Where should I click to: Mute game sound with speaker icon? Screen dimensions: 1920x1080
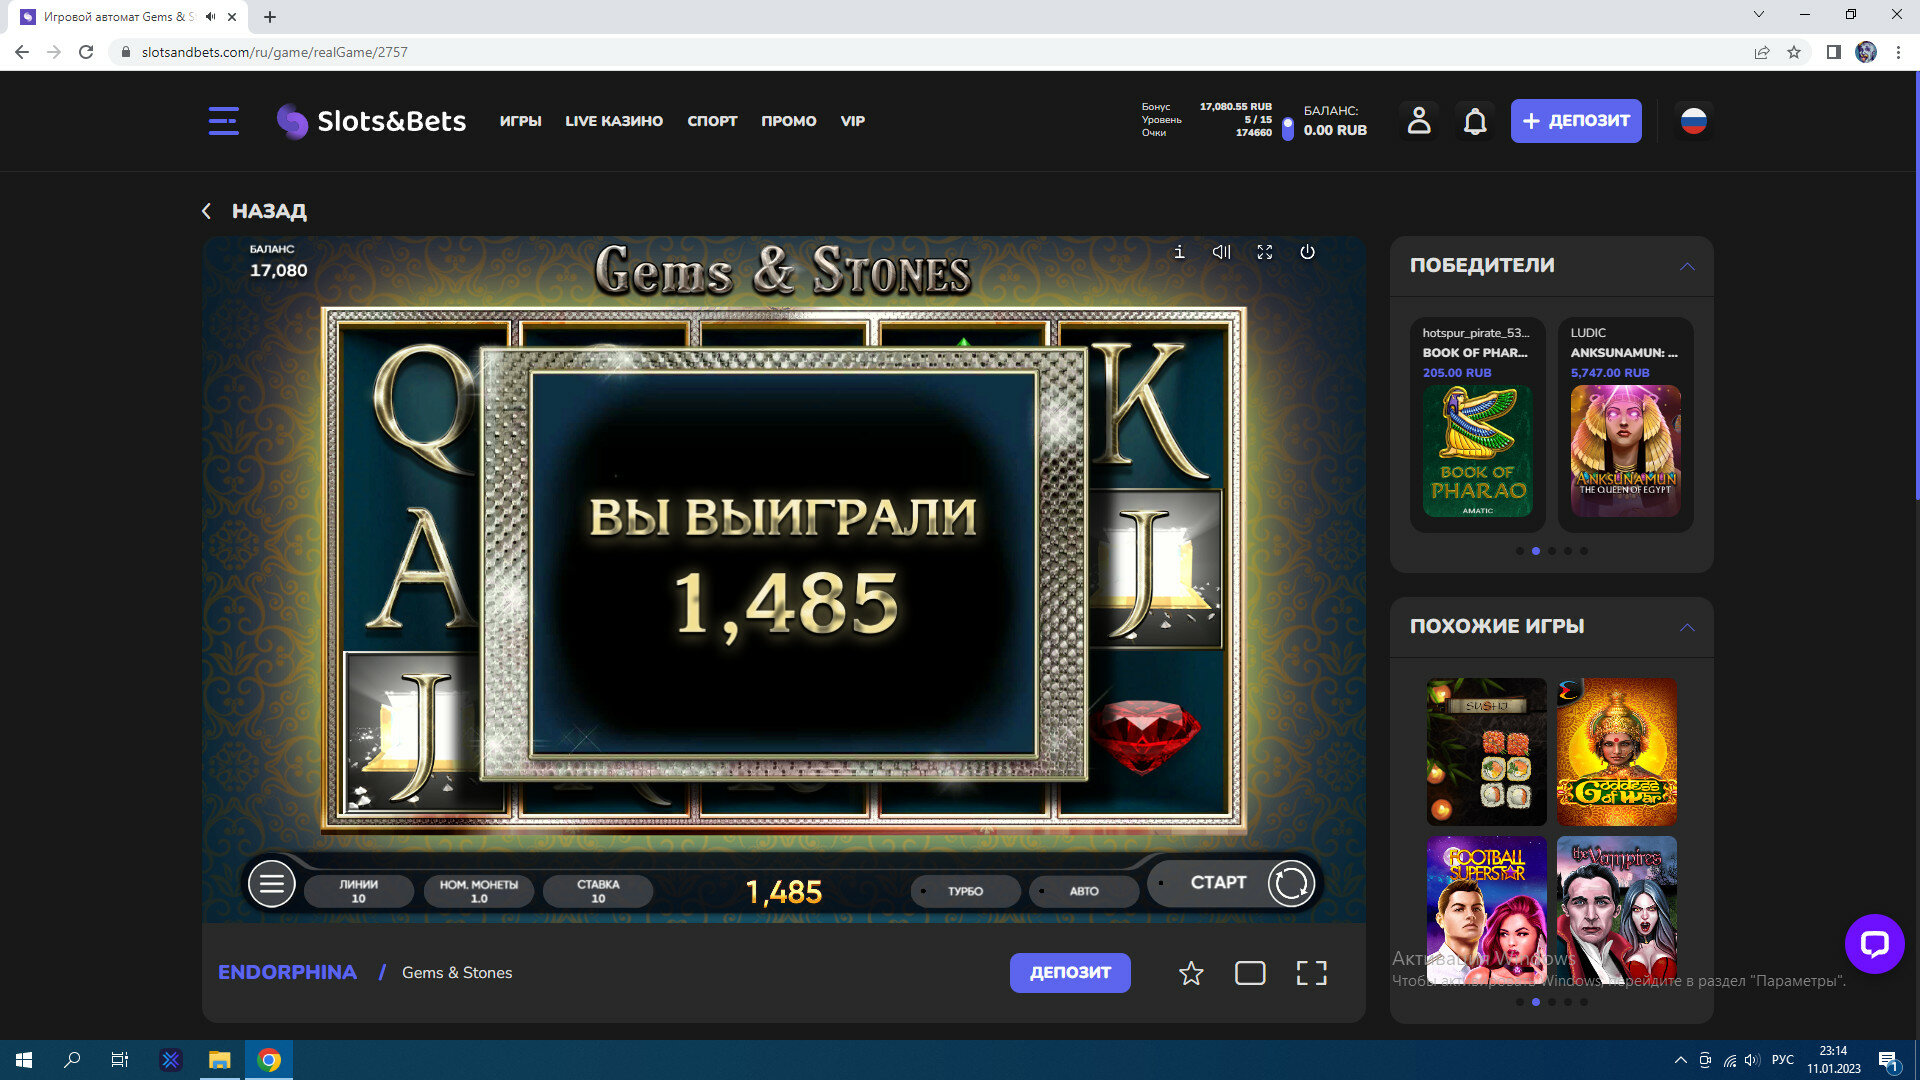[1221, 252]
